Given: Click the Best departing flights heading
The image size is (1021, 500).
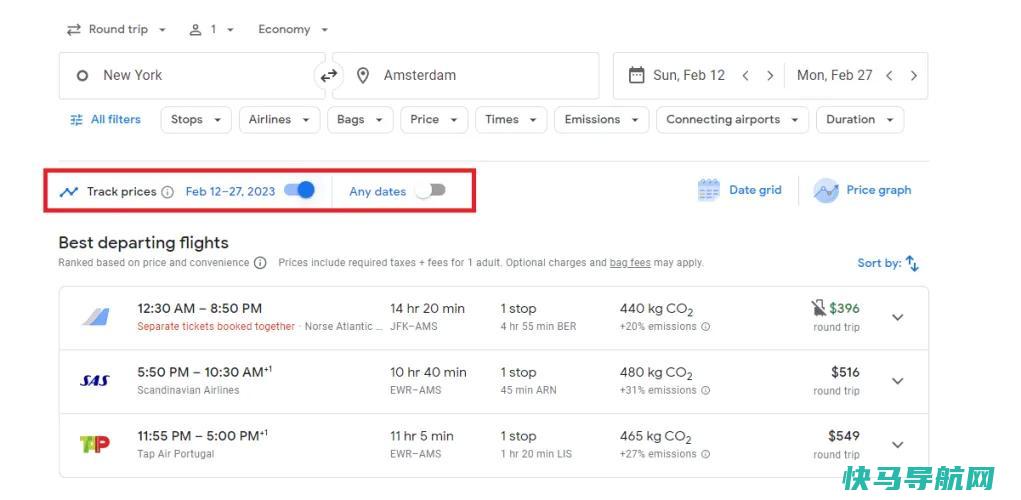Looking at the screenshot, I should coord(143,243).
